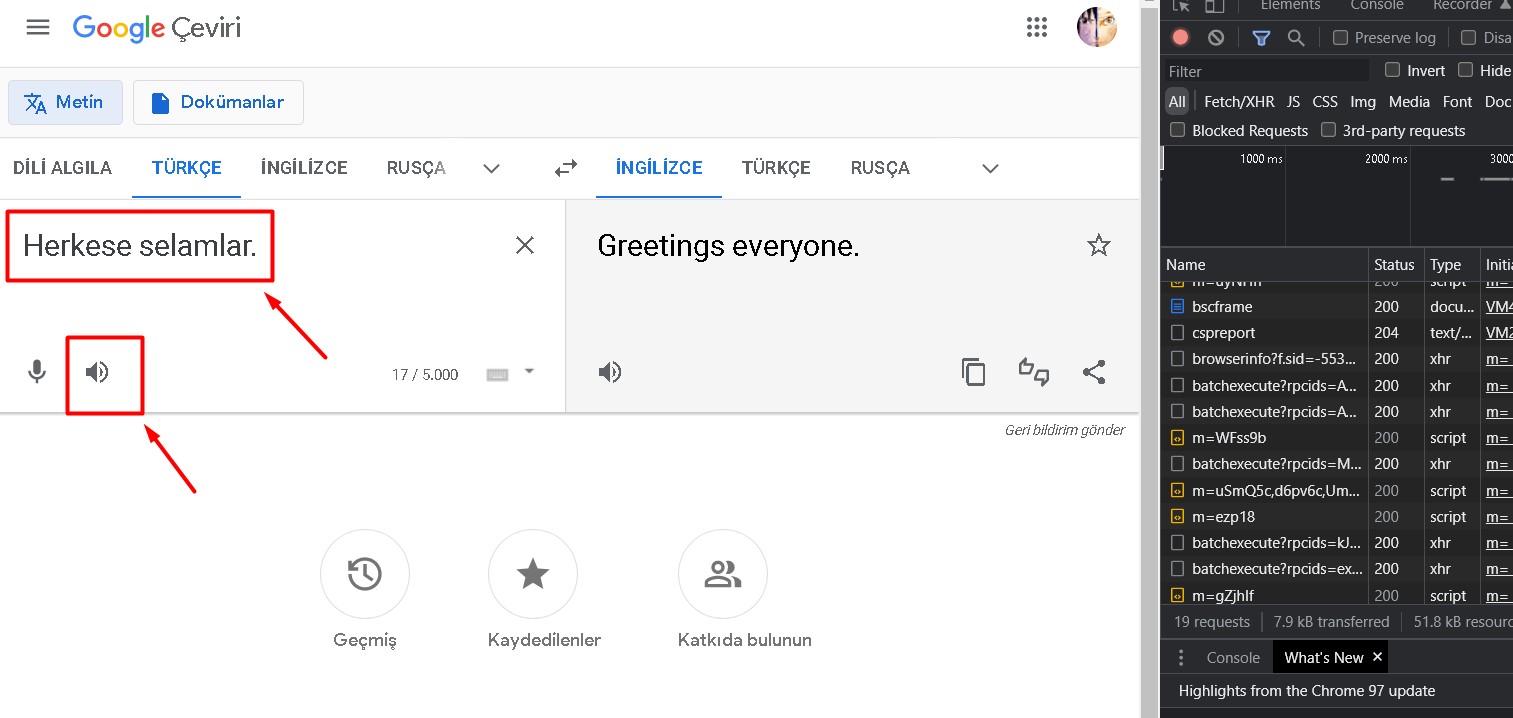This screenshot has width=1513, height=718.
Task: Save translation with star icon
Action: click(1099, 245)
